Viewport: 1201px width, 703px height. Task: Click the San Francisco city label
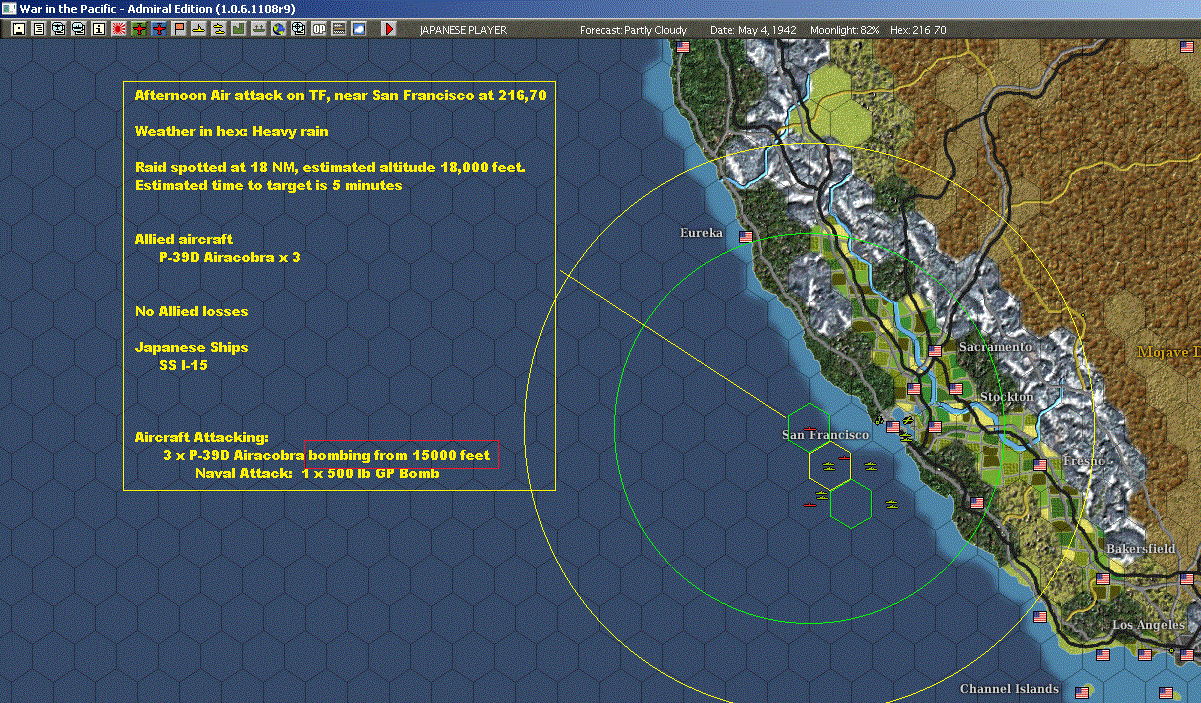(825, 435)
